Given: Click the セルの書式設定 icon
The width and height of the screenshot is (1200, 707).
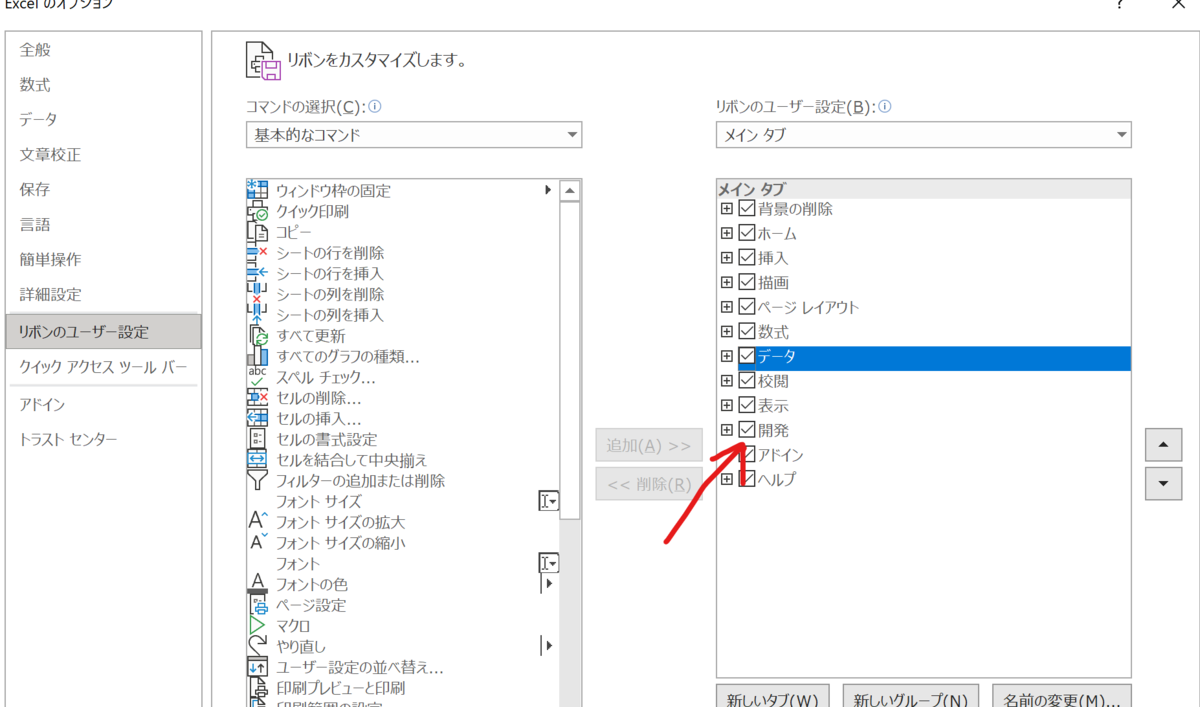Looking at the screenshot, I should [x=257, y=439].
